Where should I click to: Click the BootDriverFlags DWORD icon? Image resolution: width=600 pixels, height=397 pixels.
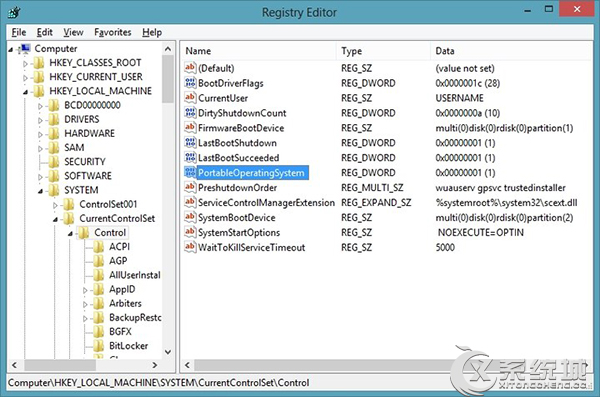point(190,83)
